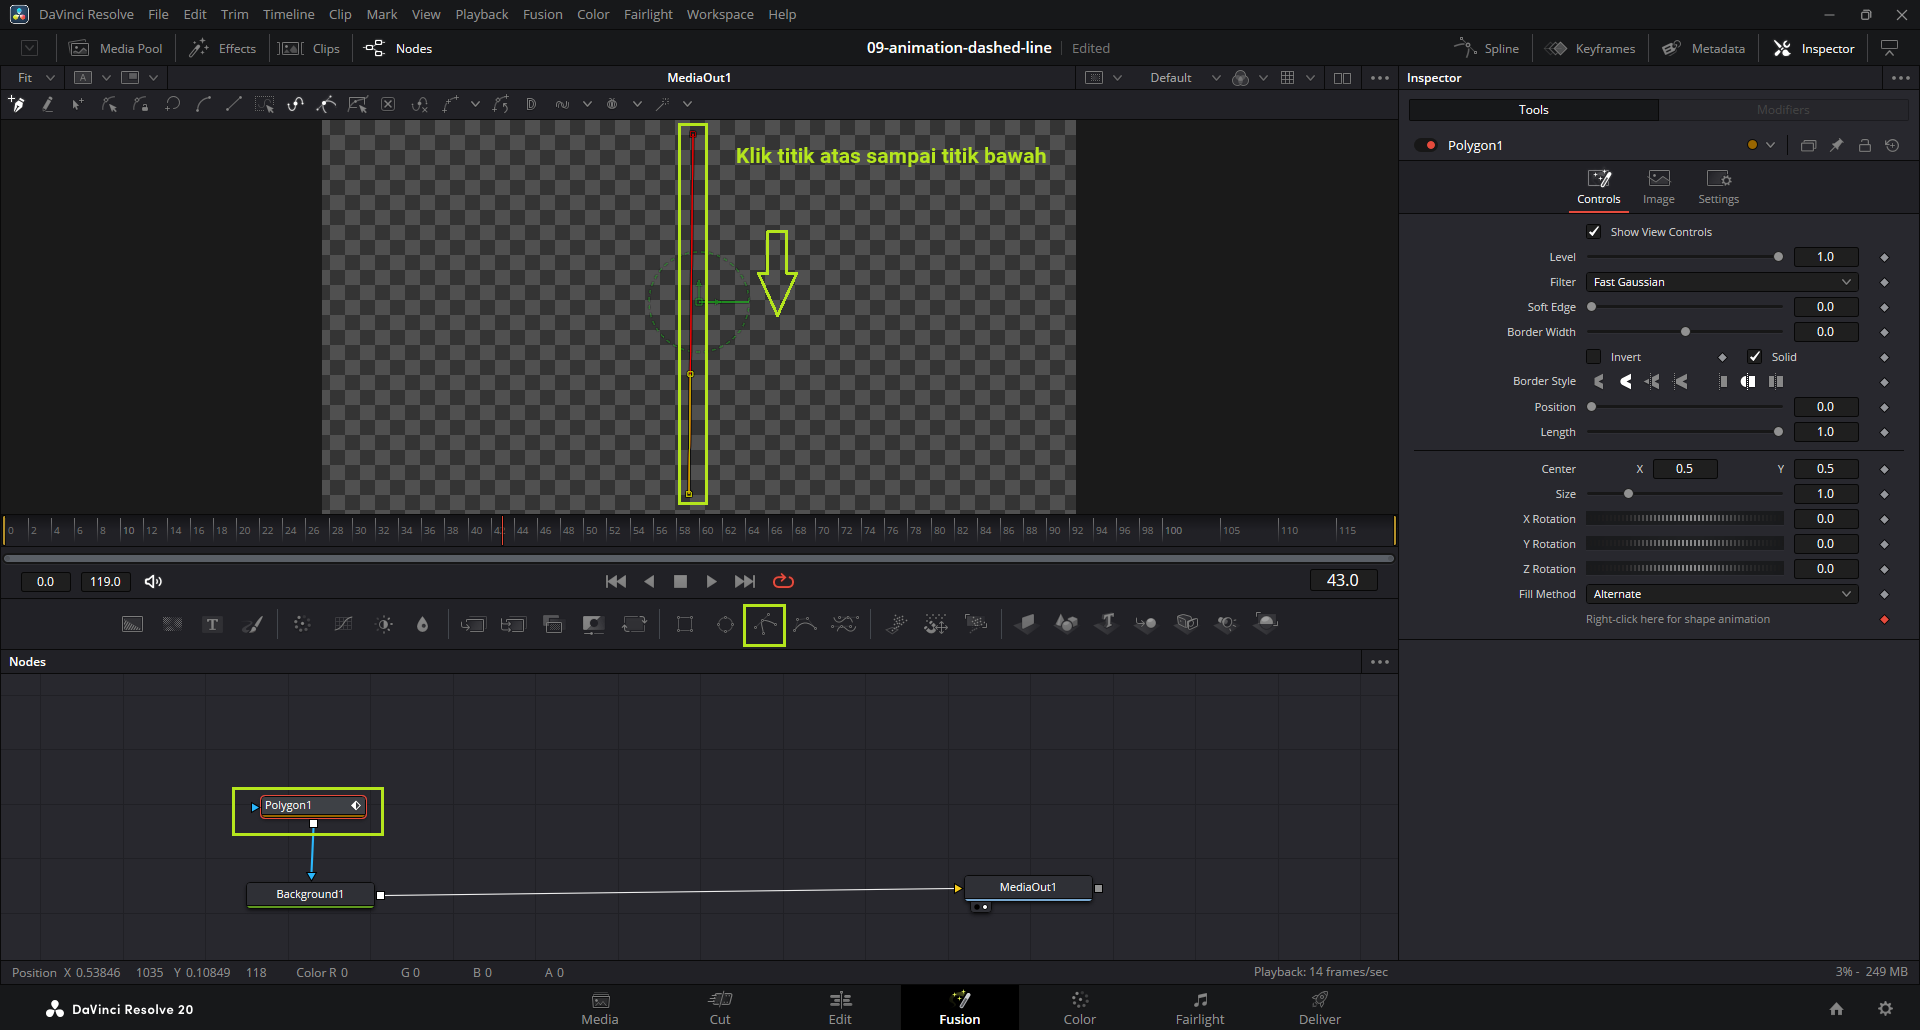Open the Fusion menu

pos(542,15)
